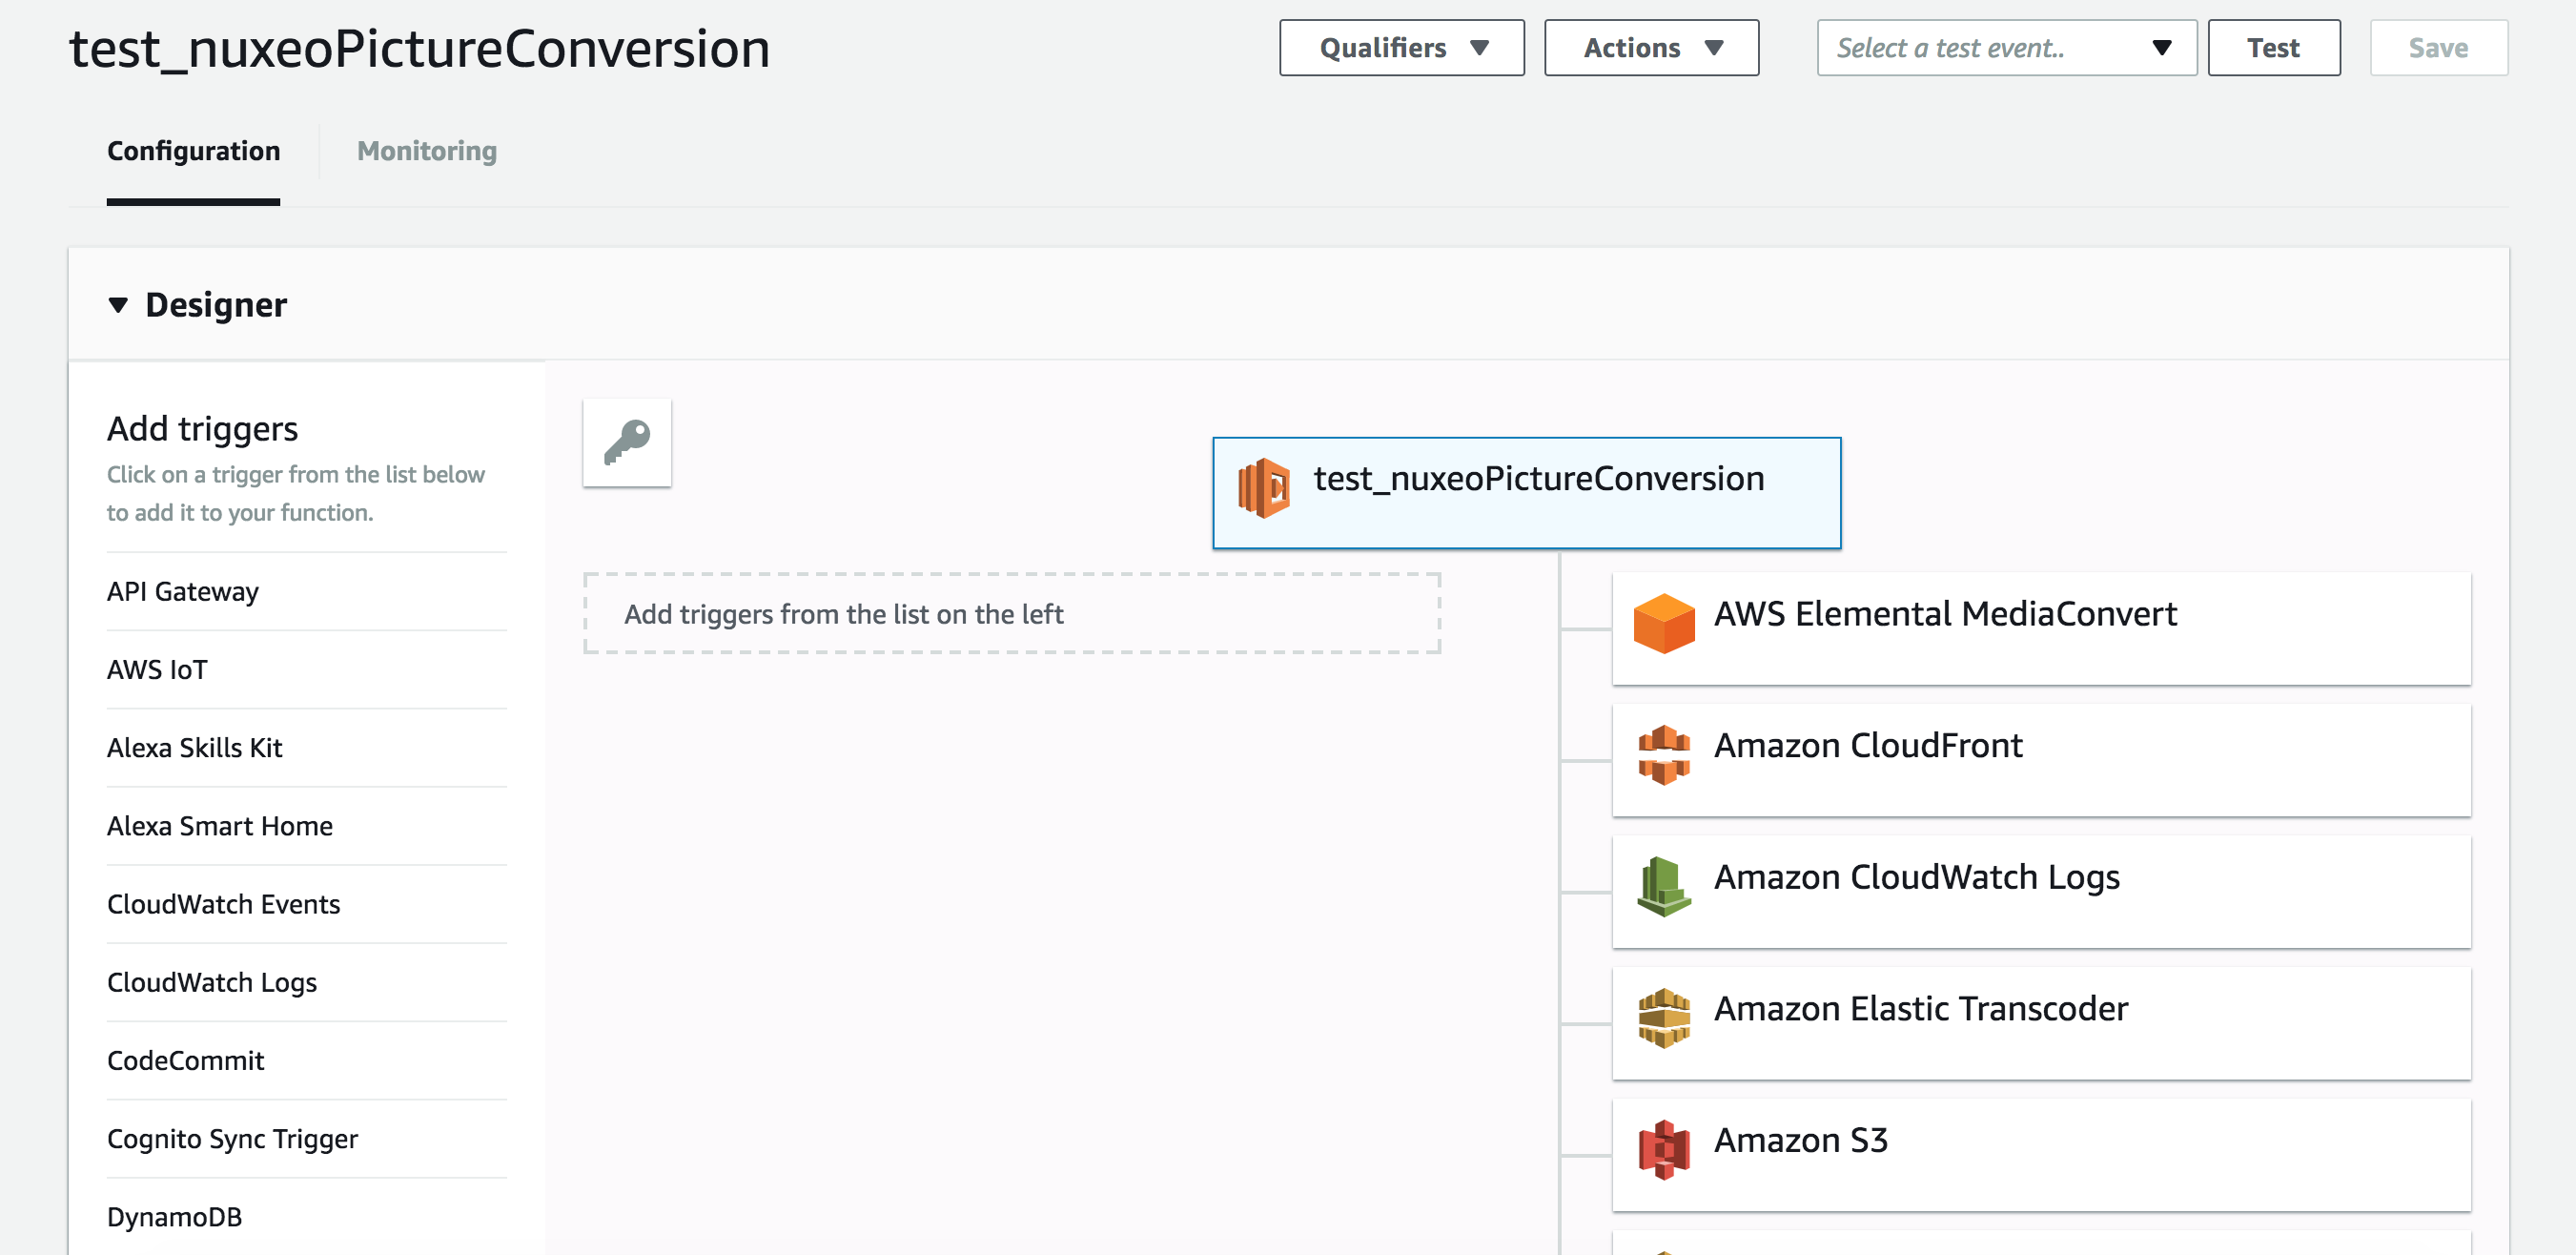Open the Actions dropdown

[1651, 48]
